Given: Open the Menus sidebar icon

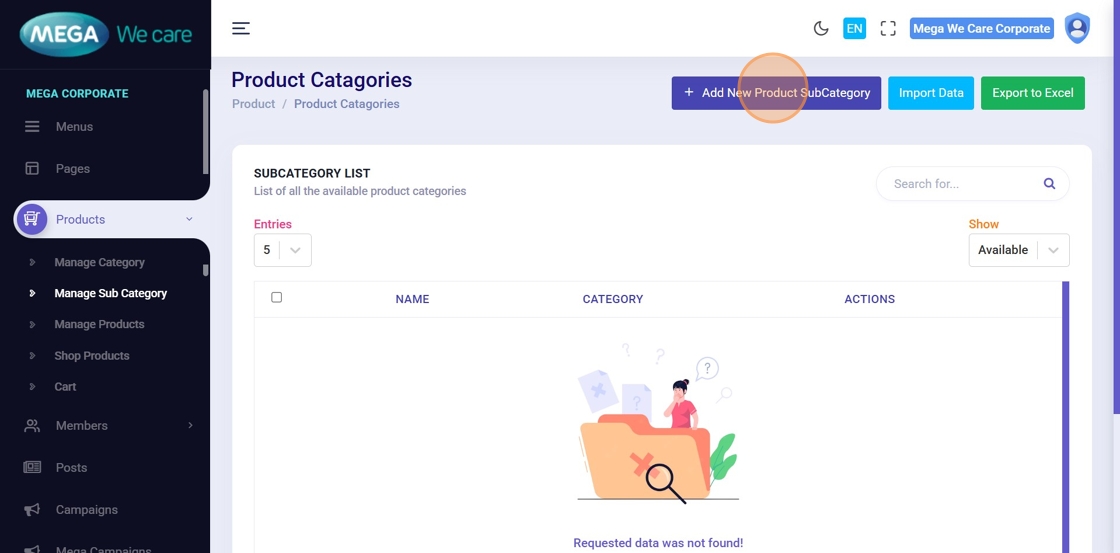Looking at the screenshot, I should pyautogui.click(x=32, y=127).
